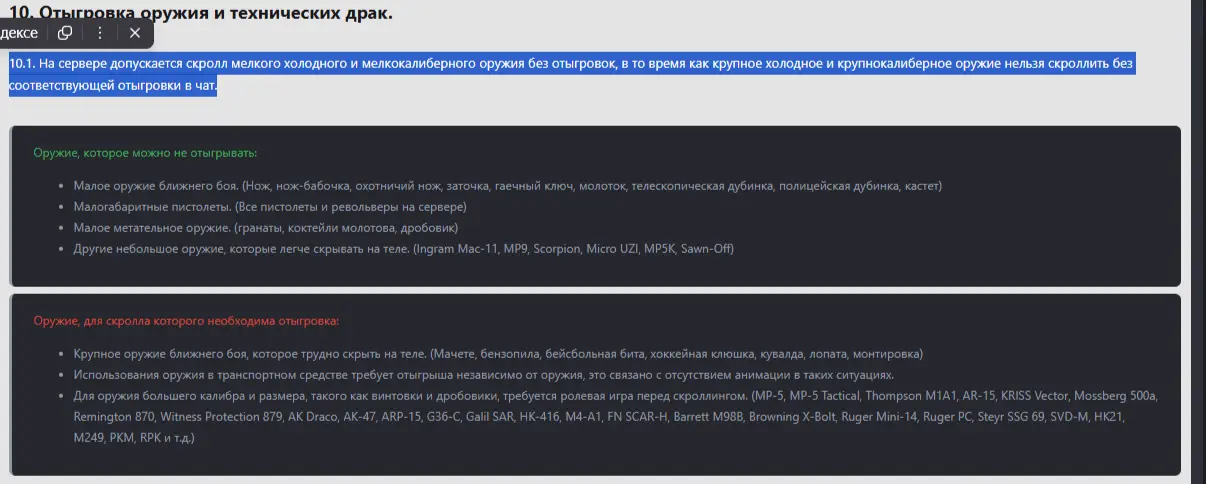Click the "Крупное оружие ближнего боя" bullet
1206x484 pixels.
[497, 354]
